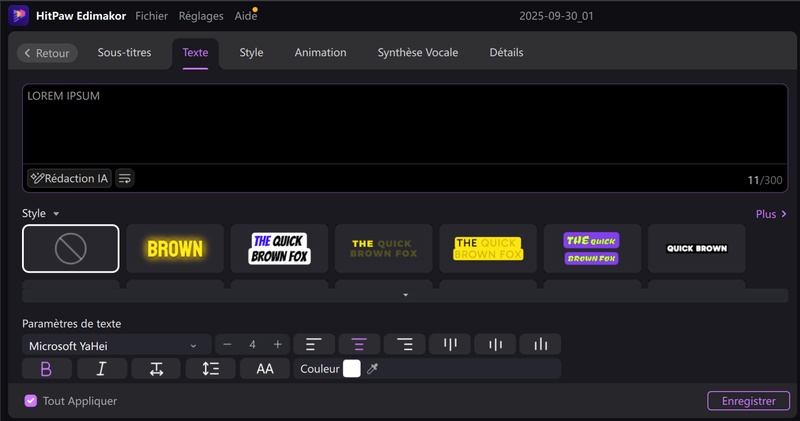Pick a color with the eyedropper tool
This screenshot has width=800, height=421.
pyautogui.click(x=373, y=369)
